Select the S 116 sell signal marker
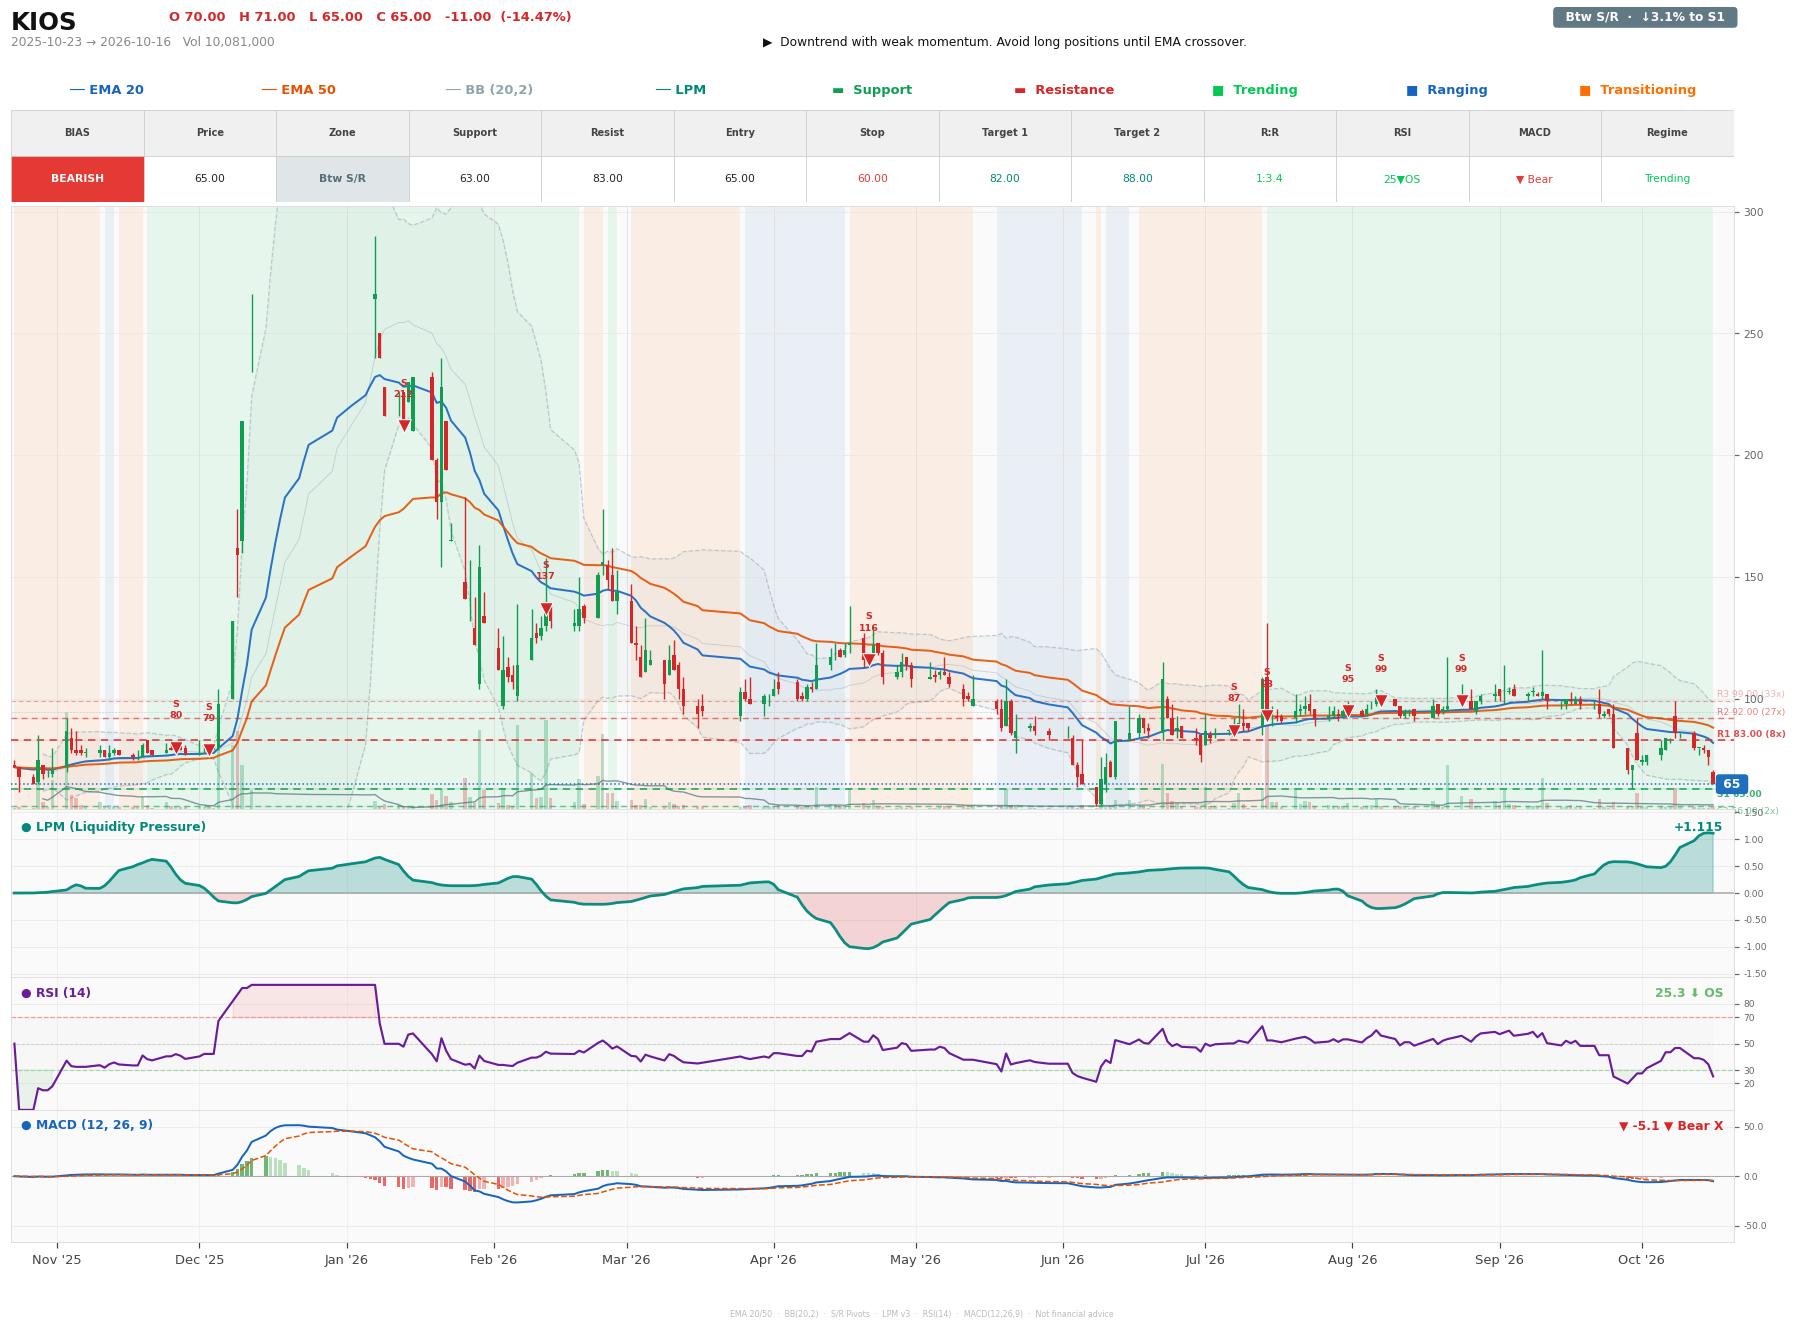 coord(869,660)
